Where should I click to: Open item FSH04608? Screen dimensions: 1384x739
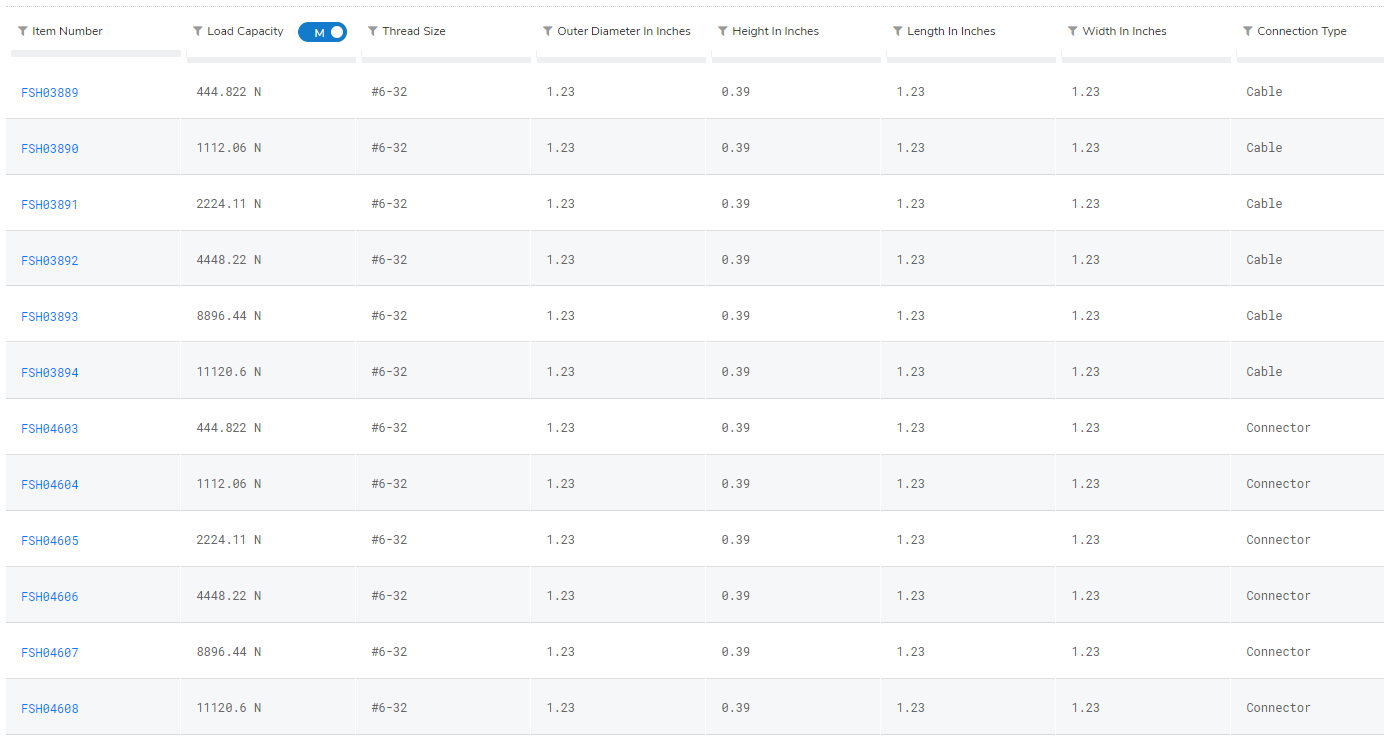(x=50, y=709)
